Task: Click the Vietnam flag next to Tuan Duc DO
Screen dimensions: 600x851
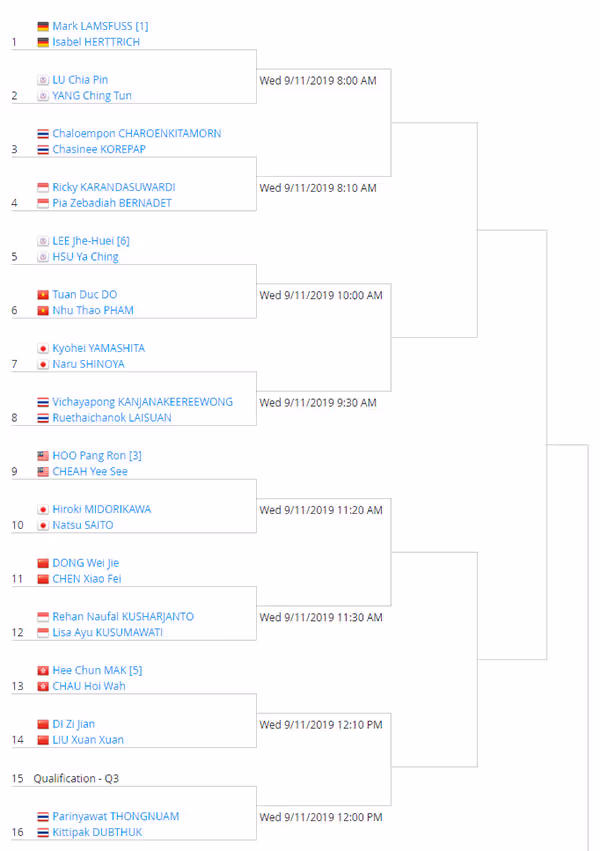Action: click(43, 295)
